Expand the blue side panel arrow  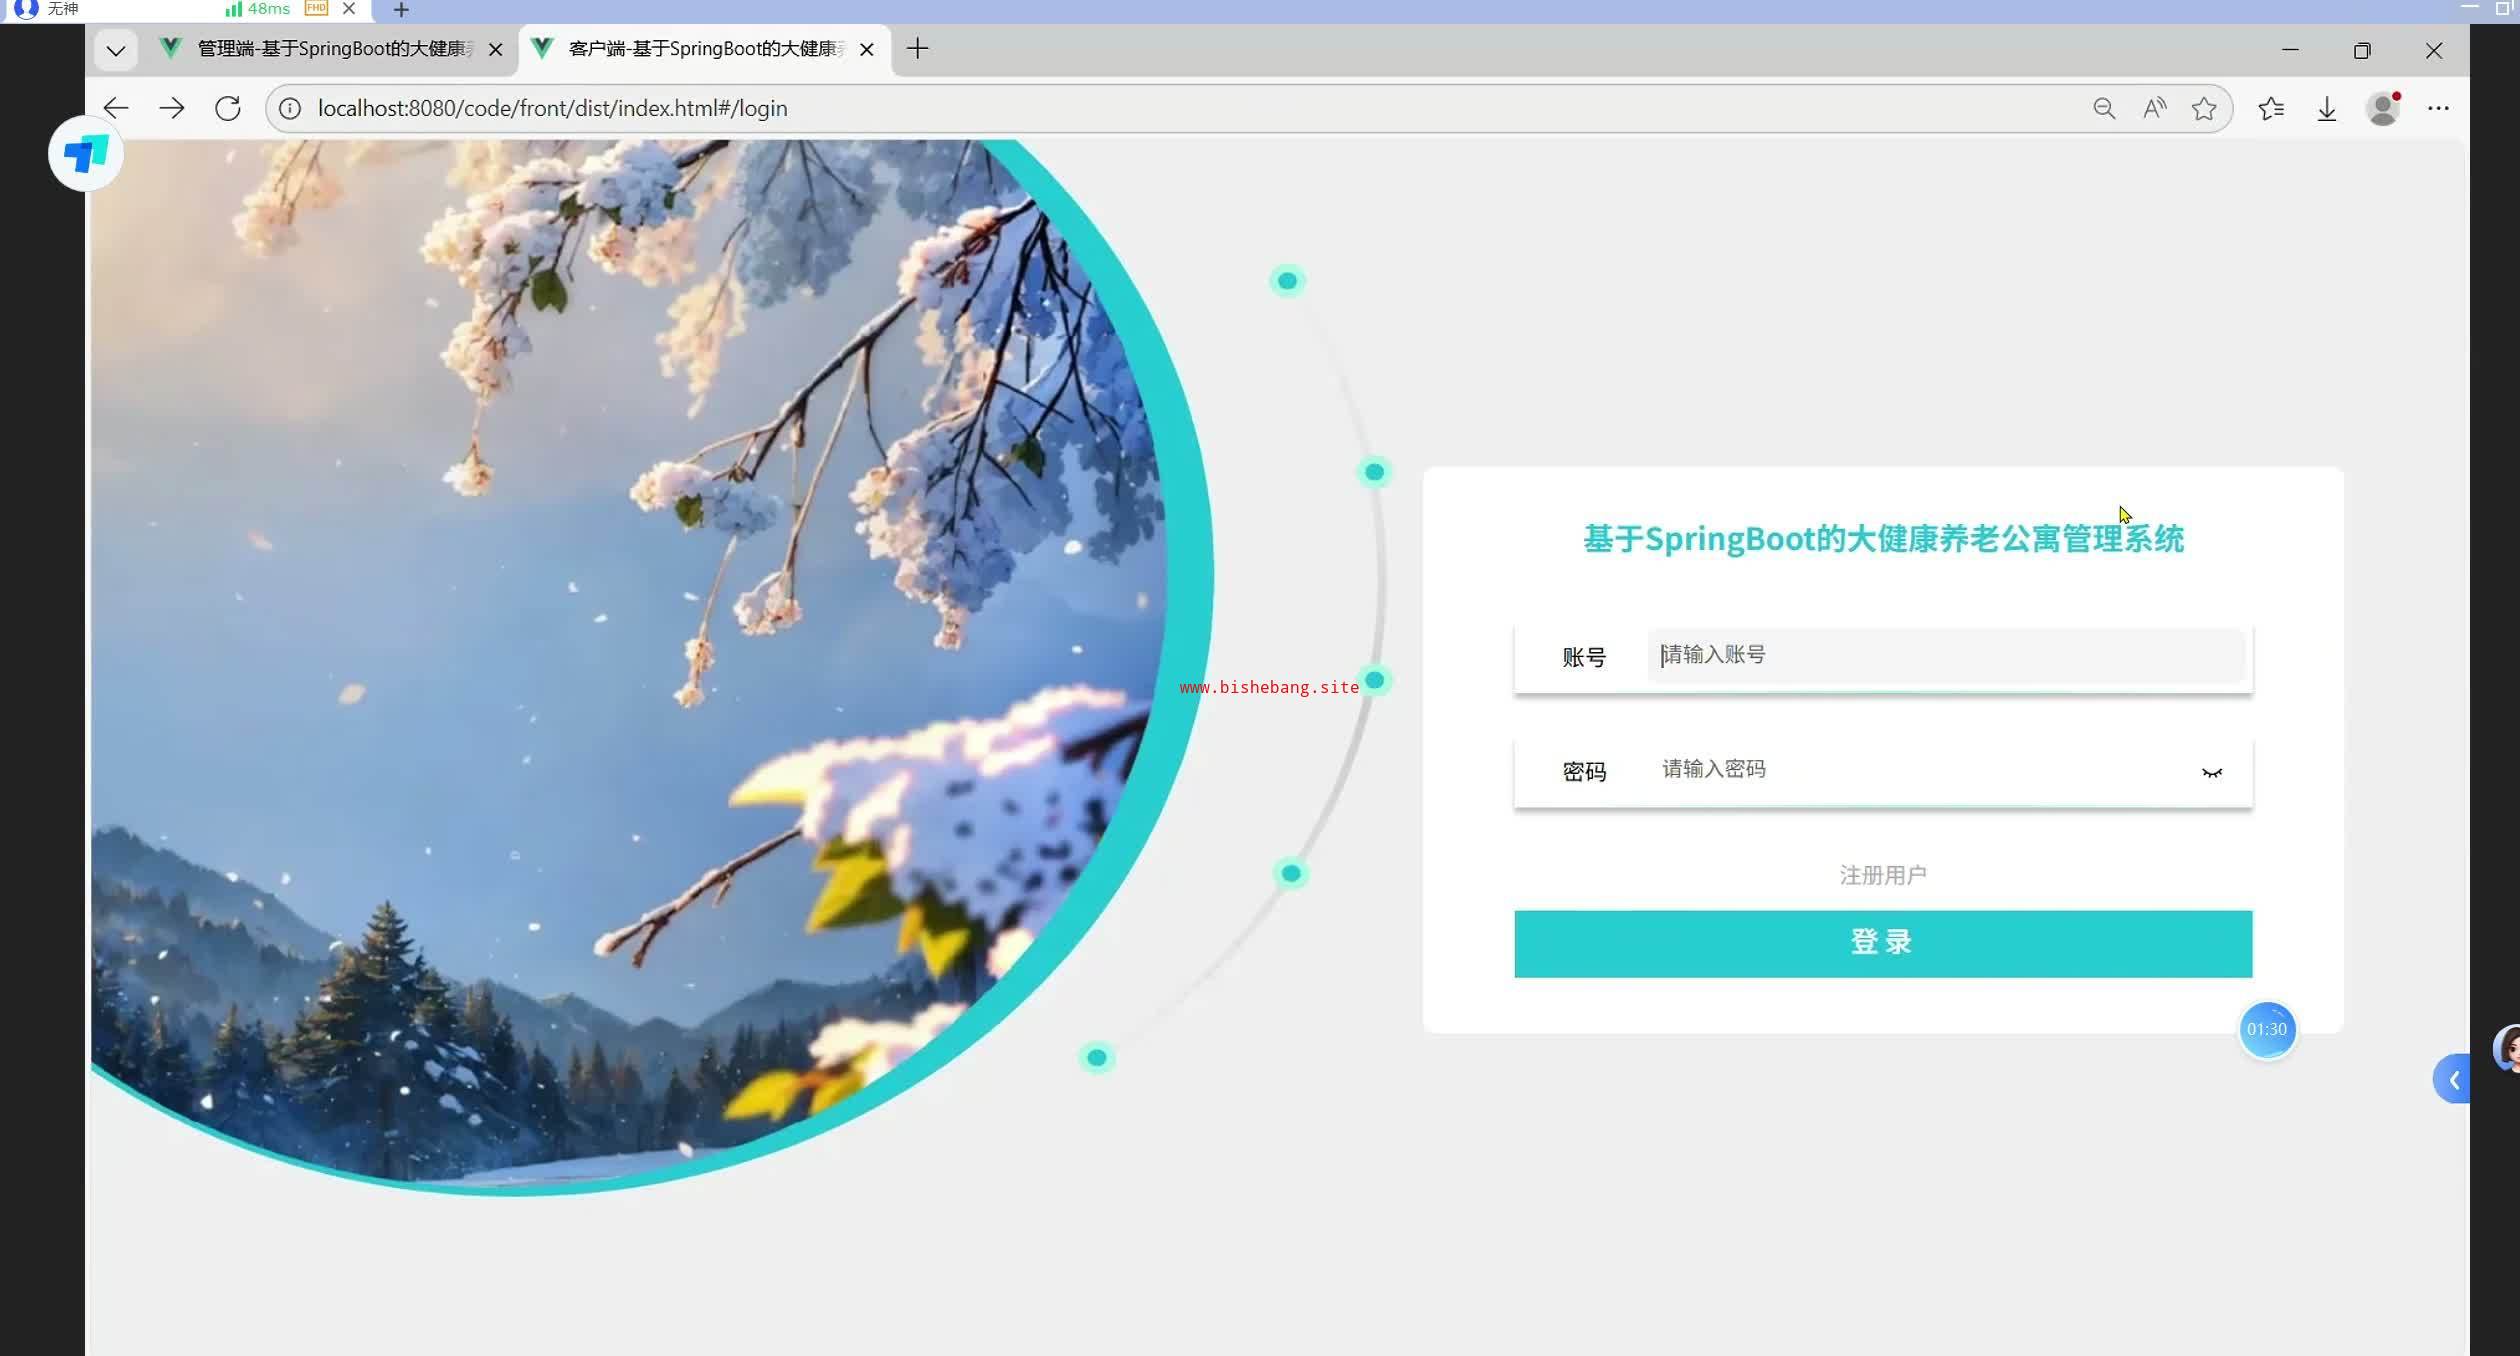pyautogui.click(x=2453, y=1079)
